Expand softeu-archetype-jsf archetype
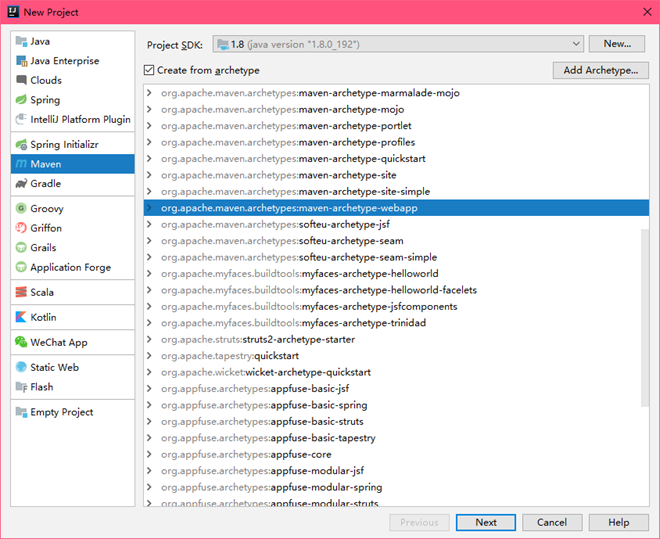The image size is (660, 539). pos(149,224)
